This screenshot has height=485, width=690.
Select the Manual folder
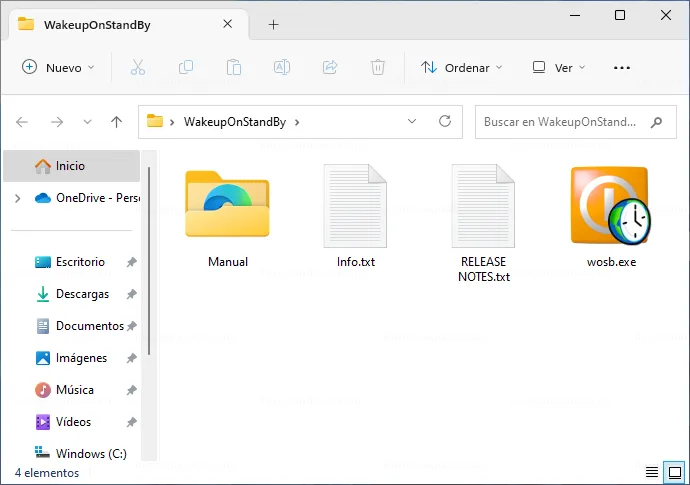(228, 218)
